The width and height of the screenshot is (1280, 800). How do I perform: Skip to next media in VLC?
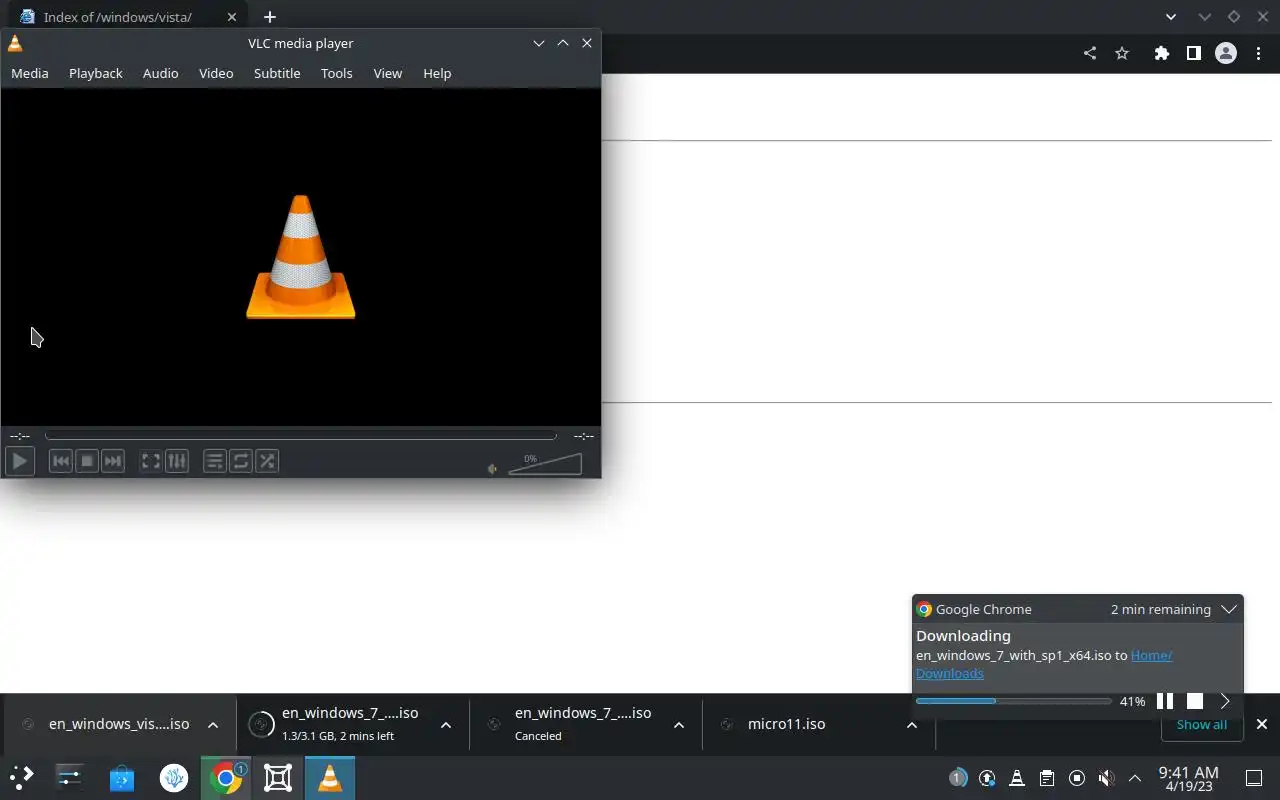click(113, 461)
